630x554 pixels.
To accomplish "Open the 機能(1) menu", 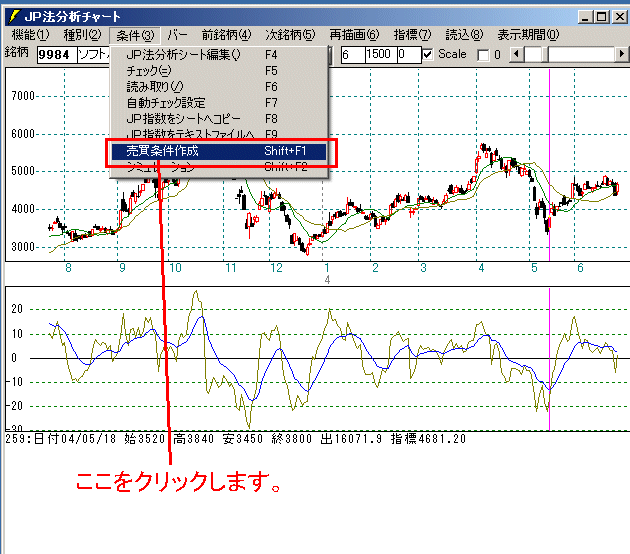I will [x=30, y=35].
